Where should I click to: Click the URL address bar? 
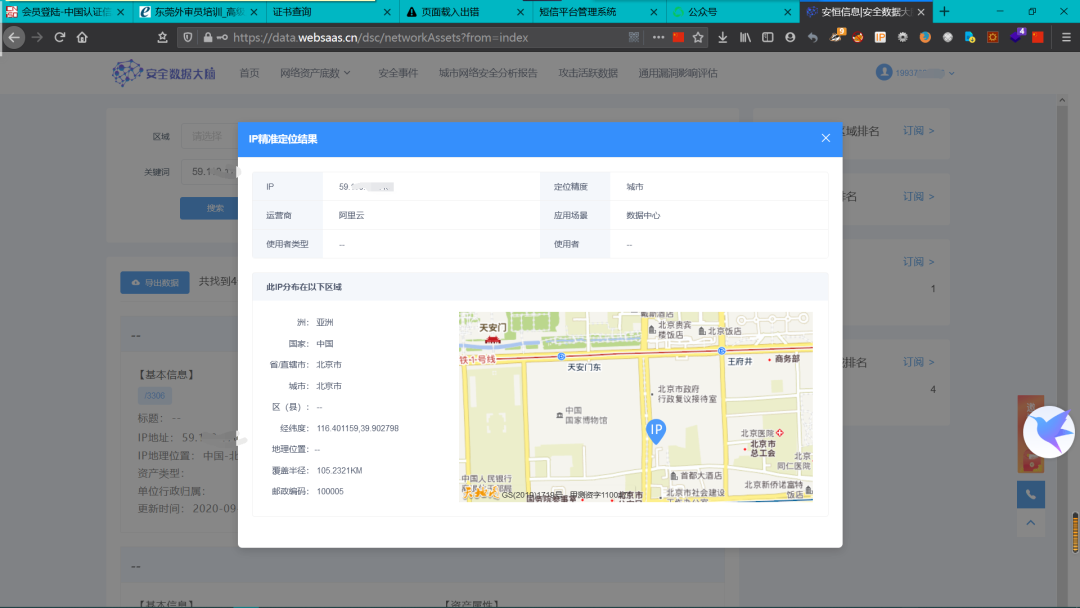click(427, 37)
